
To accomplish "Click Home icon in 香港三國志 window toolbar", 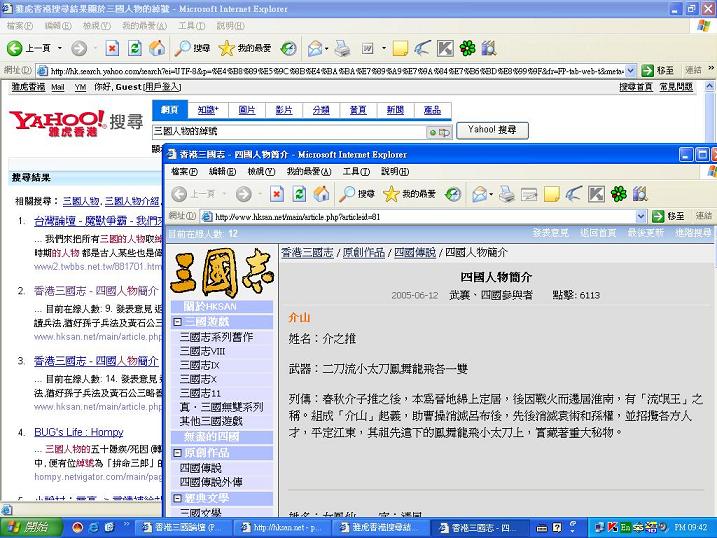I will (x=321, y=194).
